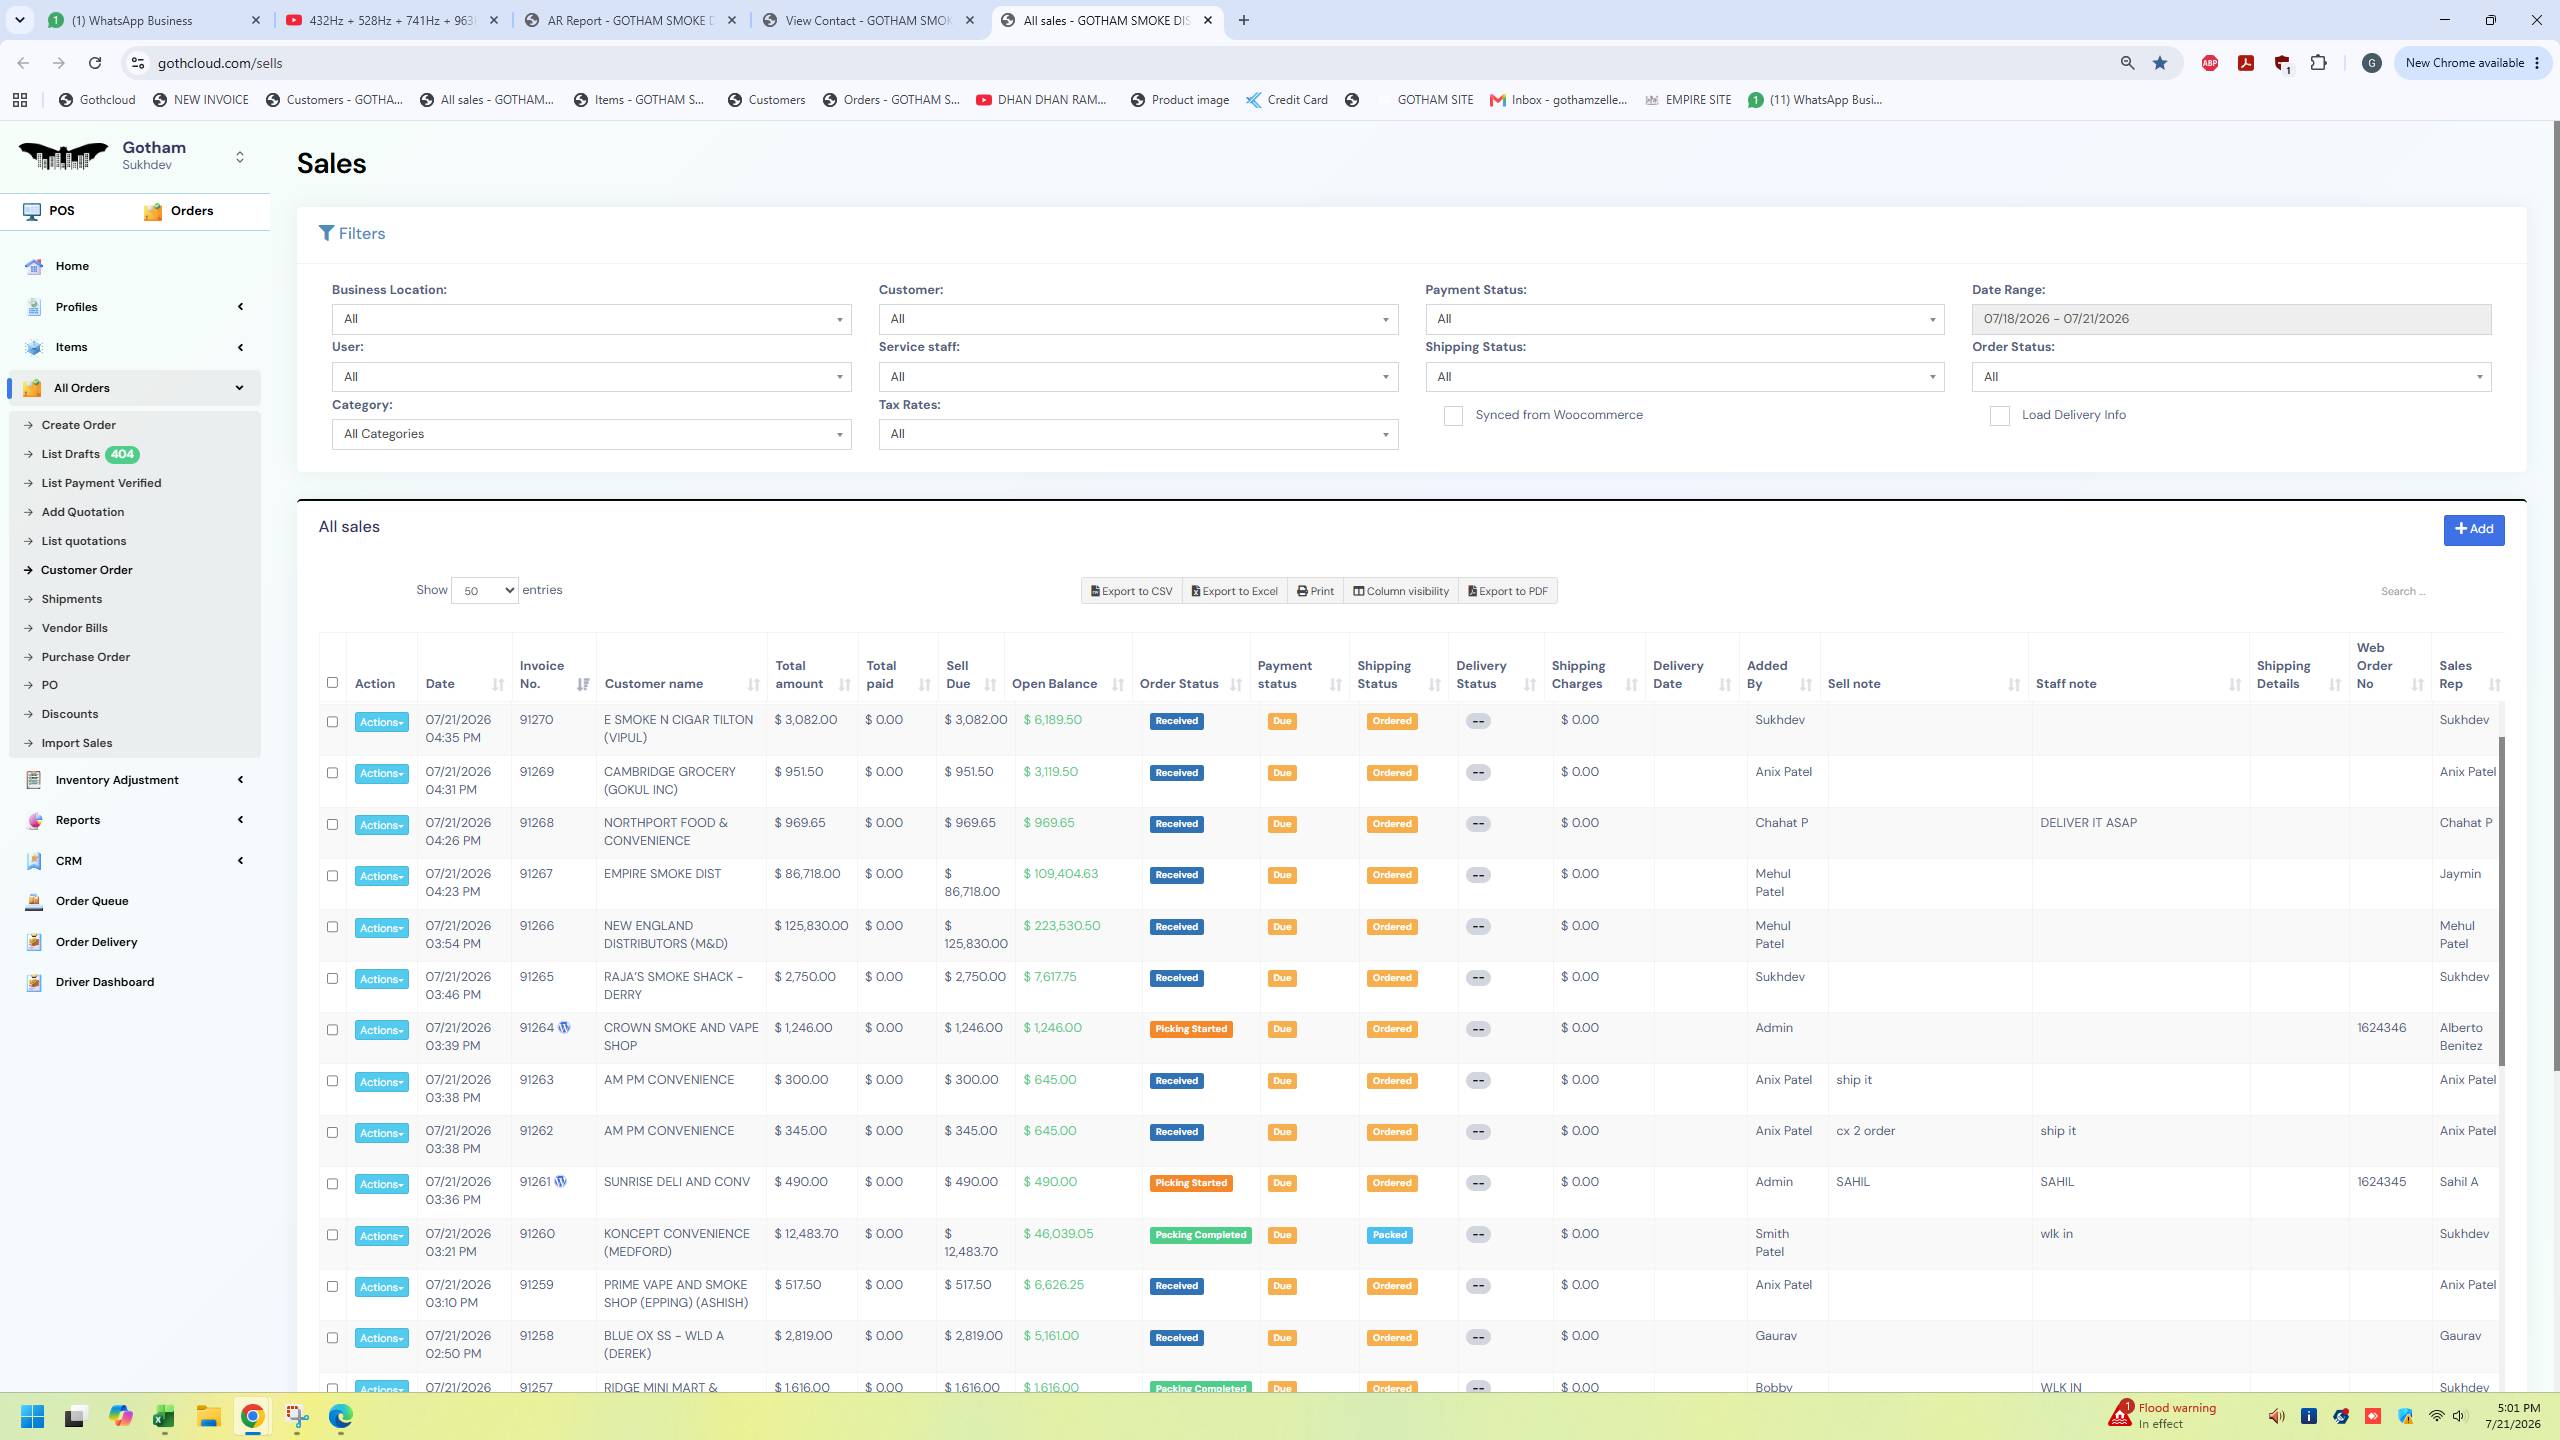Click the WordPress icon beside invoice 91264
2560x1440 pixels.
(x=564, y=1028)
